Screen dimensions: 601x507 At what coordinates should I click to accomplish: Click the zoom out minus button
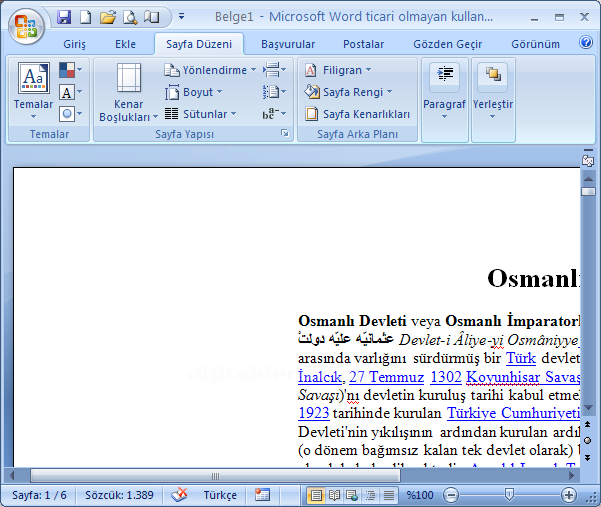tap(451, 495)
